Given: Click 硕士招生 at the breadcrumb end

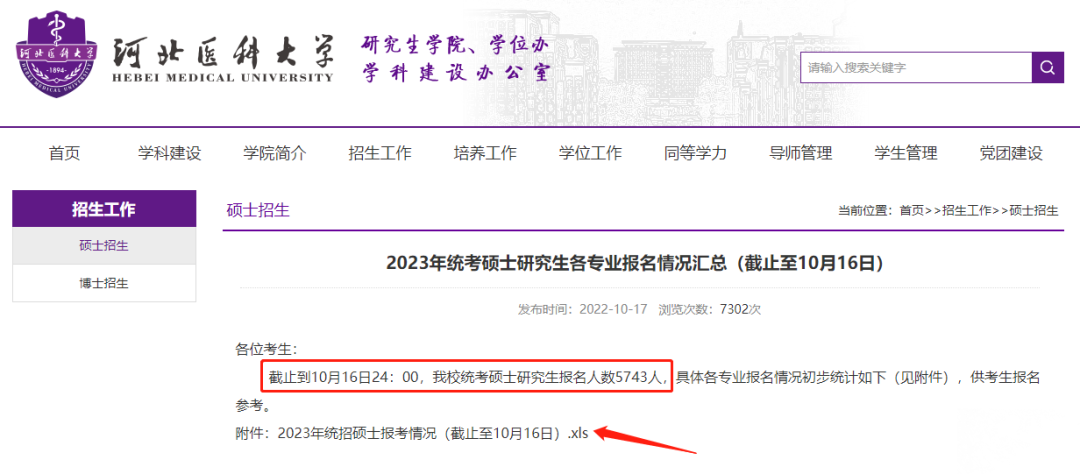Looking at the screenshot, I should pos(1034,211).
